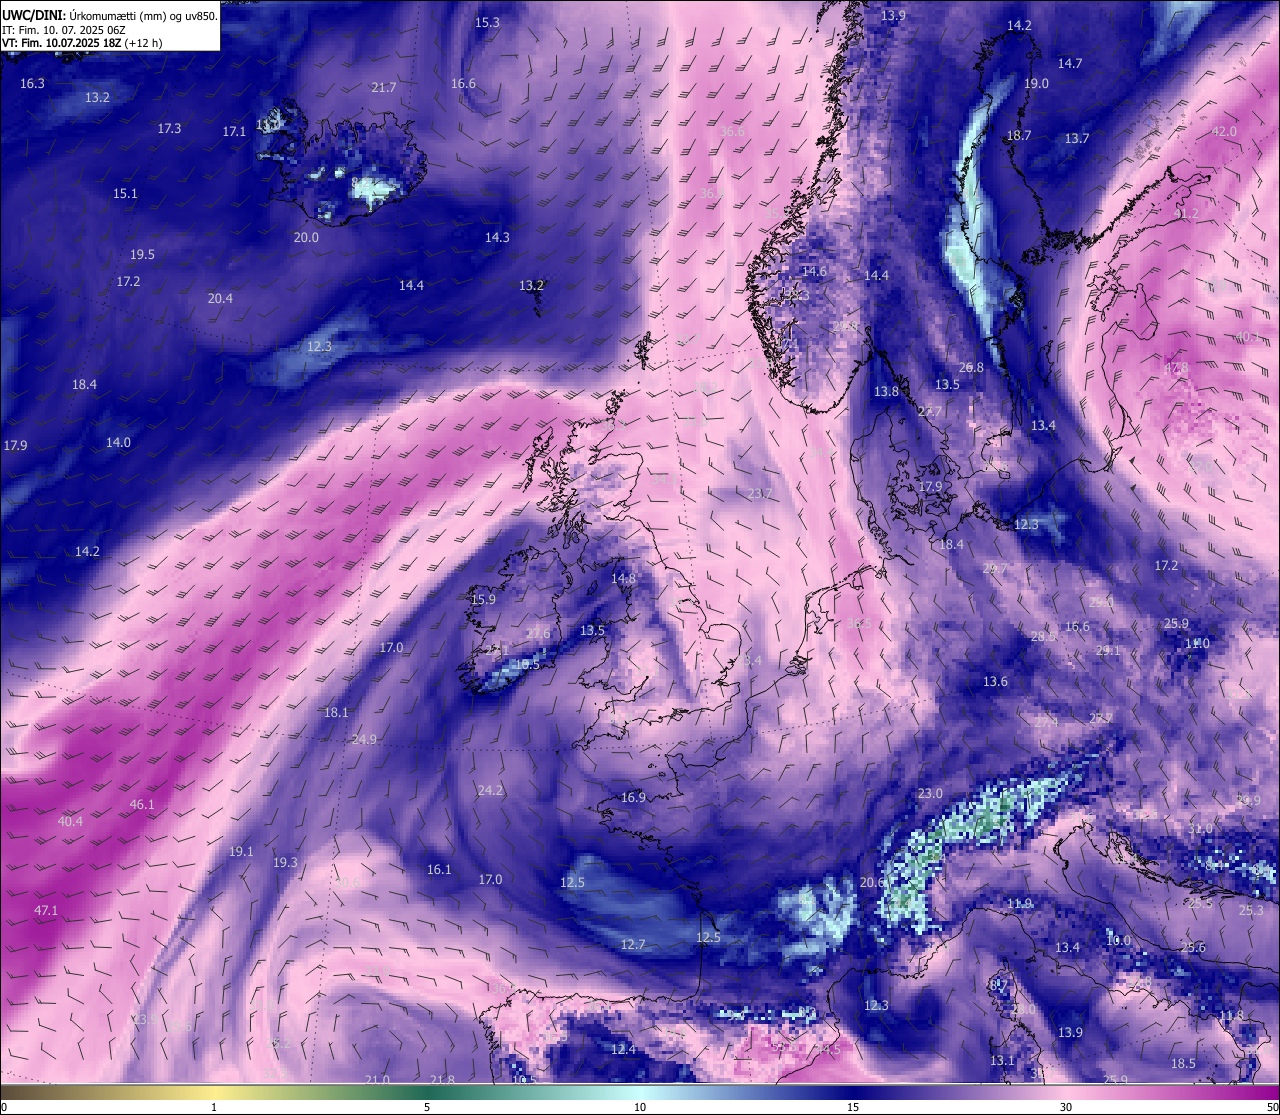Click the VT valid time 18Z line
The height and width of the screenshot is (1115, 1280).
coord(82,43)
